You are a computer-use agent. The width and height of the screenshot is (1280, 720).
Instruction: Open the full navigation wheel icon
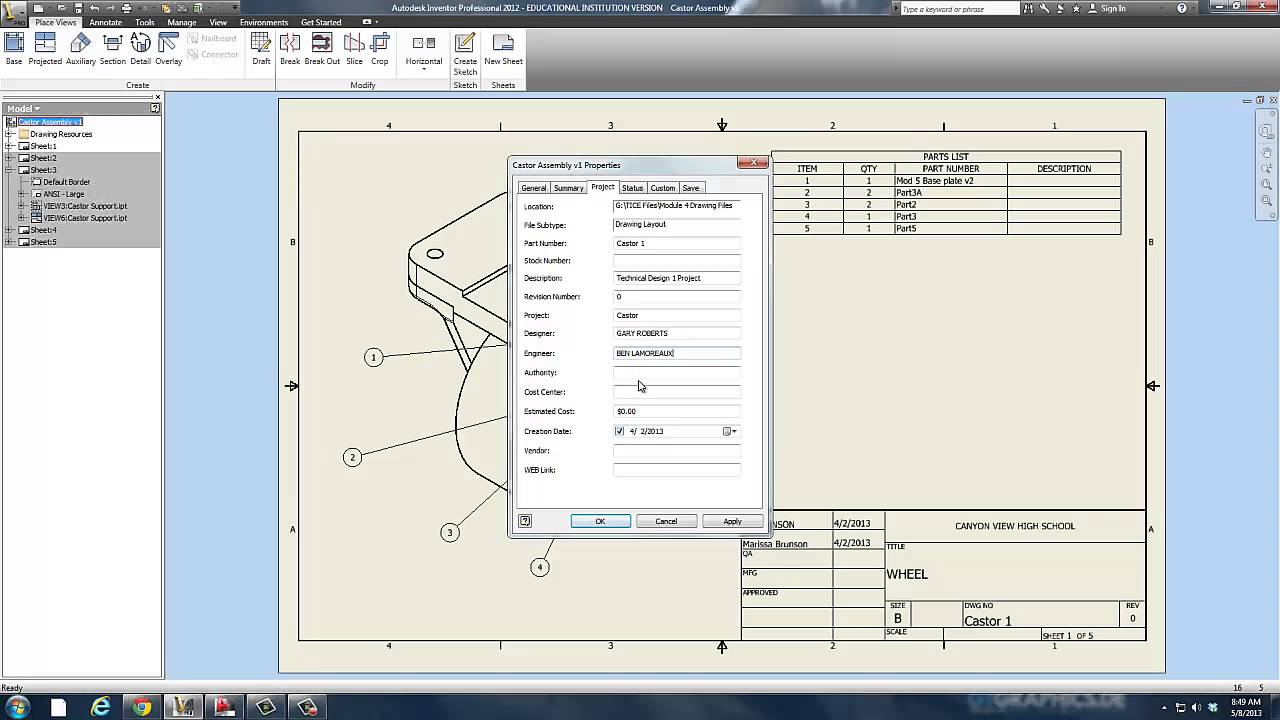pyautogui.click(x=1266, y=132)
